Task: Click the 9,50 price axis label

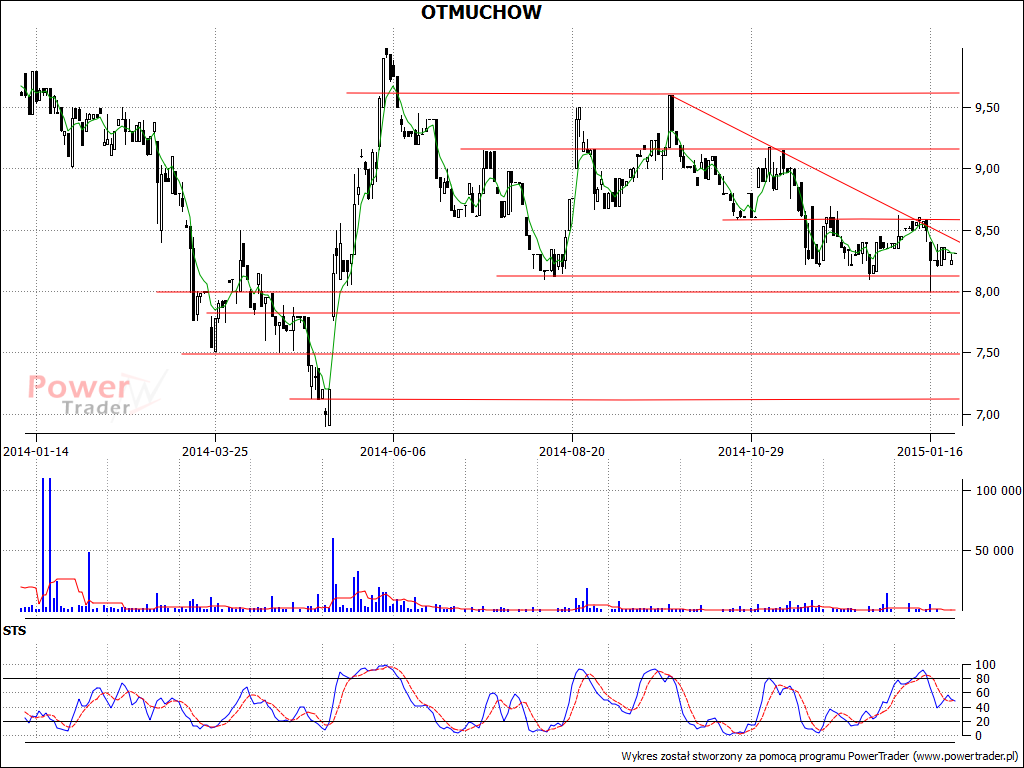Action: pyautogui.click(x=987, y=108)
